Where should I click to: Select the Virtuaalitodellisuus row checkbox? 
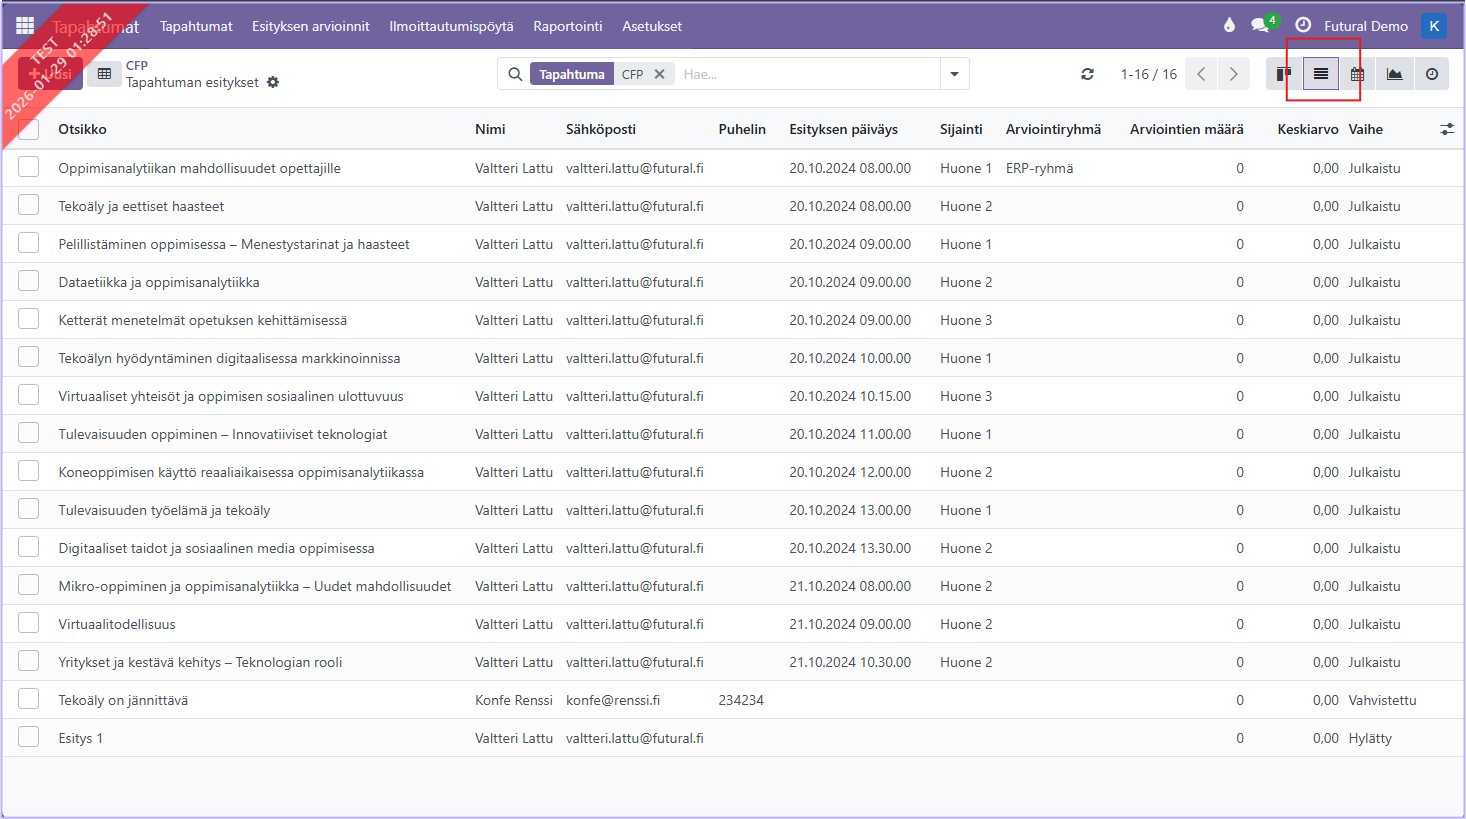pyautogui.click(x=29, y=624)
